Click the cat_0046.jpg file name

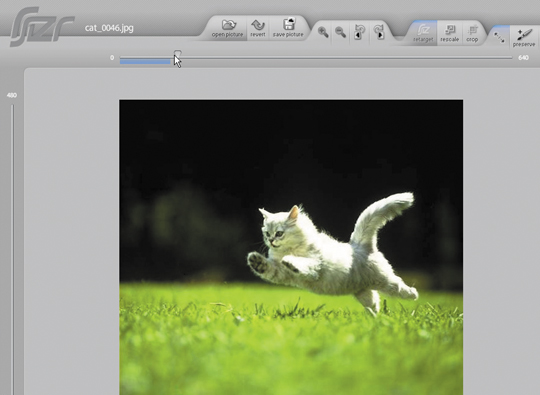click(x=109, y=28)
